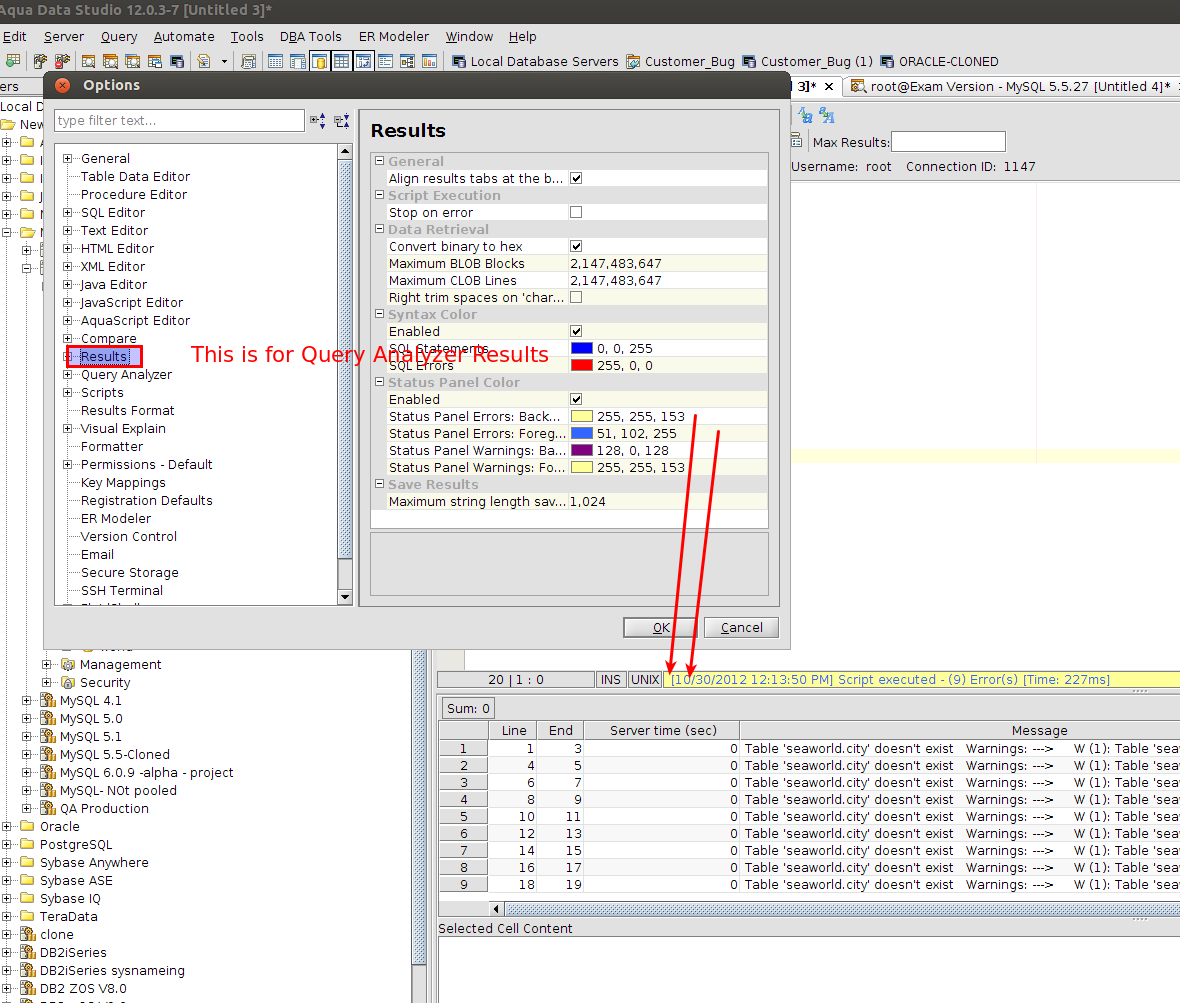Viewport: 1180px width, 1003px height.
Task: Click the Cancel button in Options
Action: (741, 628)
